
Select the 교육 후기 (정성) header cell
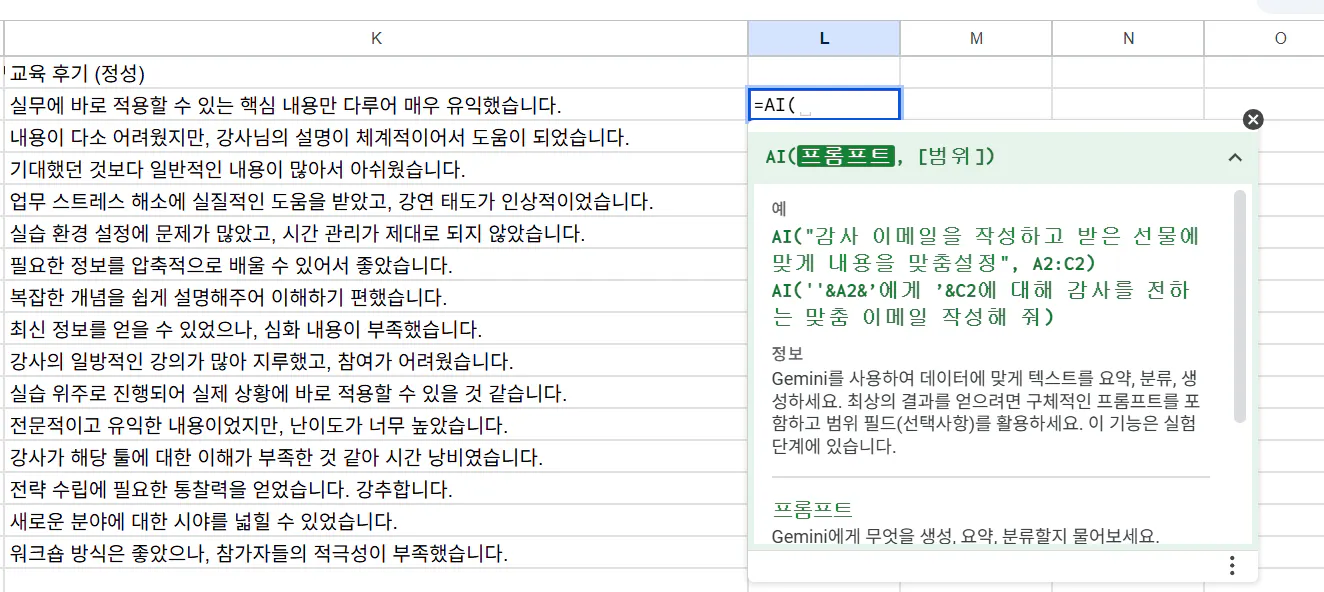(x=78, y=73)
